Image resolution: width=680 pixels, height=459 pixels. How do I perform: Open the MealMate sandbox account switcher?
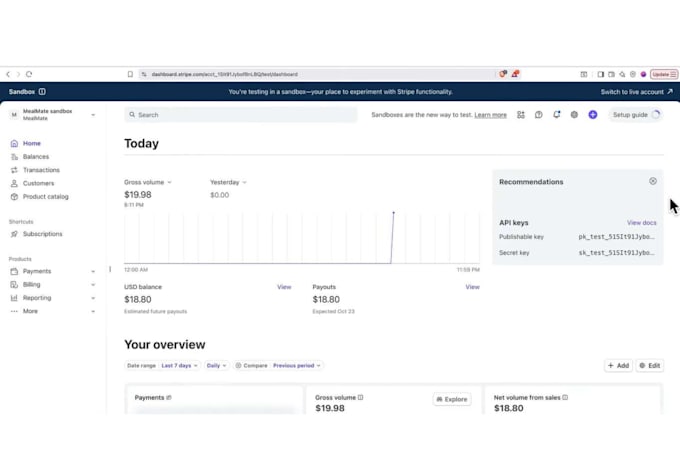point(52,115)
